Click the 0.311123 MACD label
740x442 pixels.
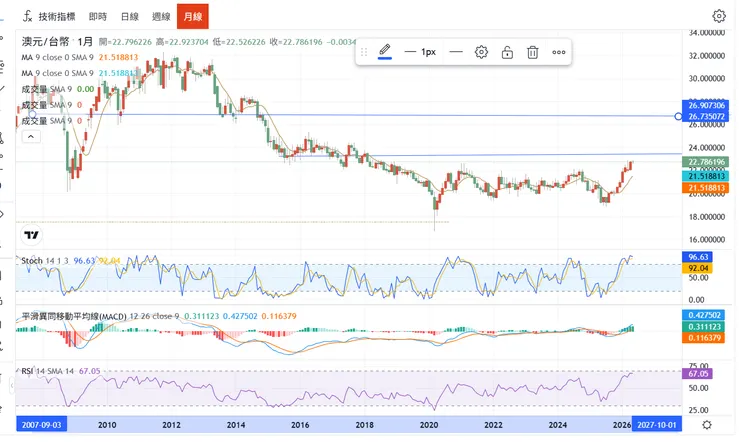click(x=704, y=326)
